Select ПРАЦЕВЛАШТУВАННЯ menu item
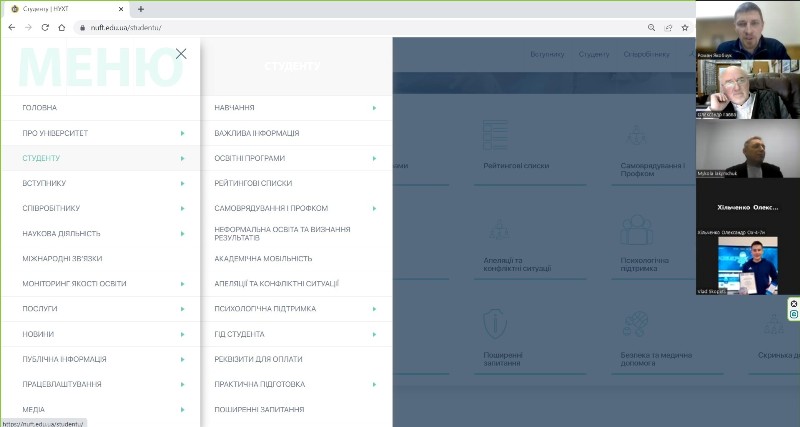 (x=62, y=384)
